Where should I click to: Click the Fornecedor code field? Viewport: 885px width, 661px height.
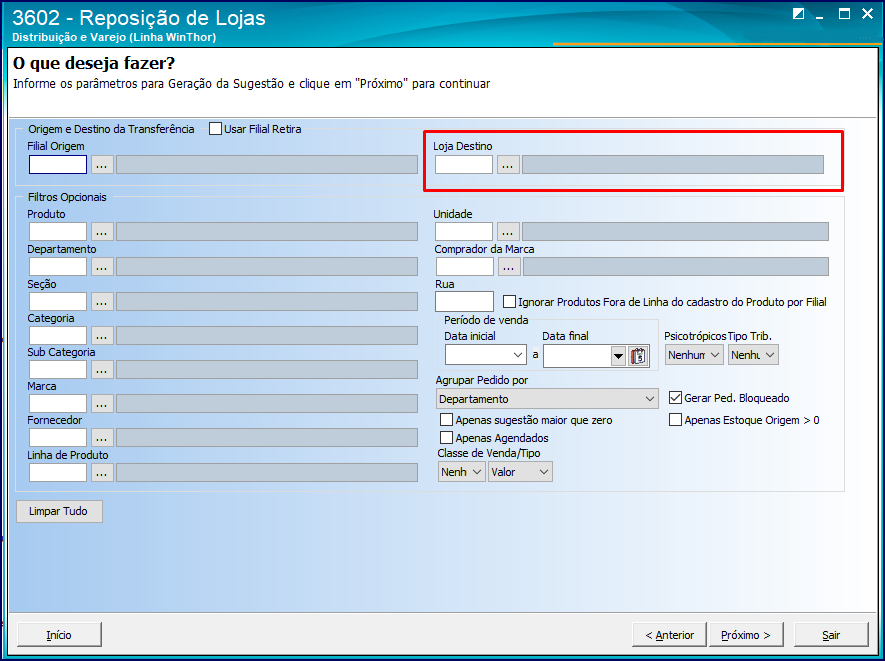[58, 437]
